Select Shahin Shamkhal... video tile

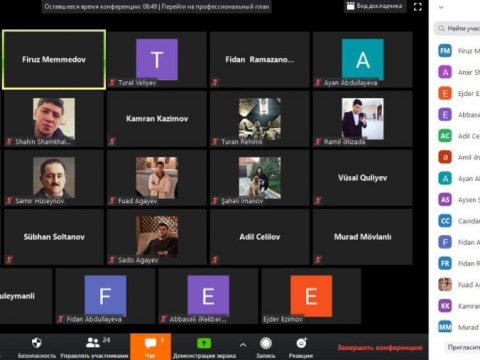(x=54, y=119)
